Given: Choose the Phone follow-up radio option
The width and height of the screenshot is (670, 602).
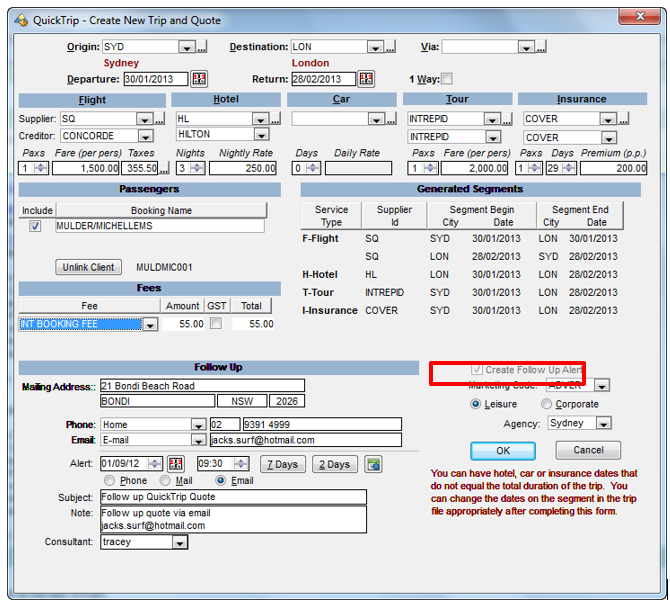Looking at the screenshot, I should [111, 481].
